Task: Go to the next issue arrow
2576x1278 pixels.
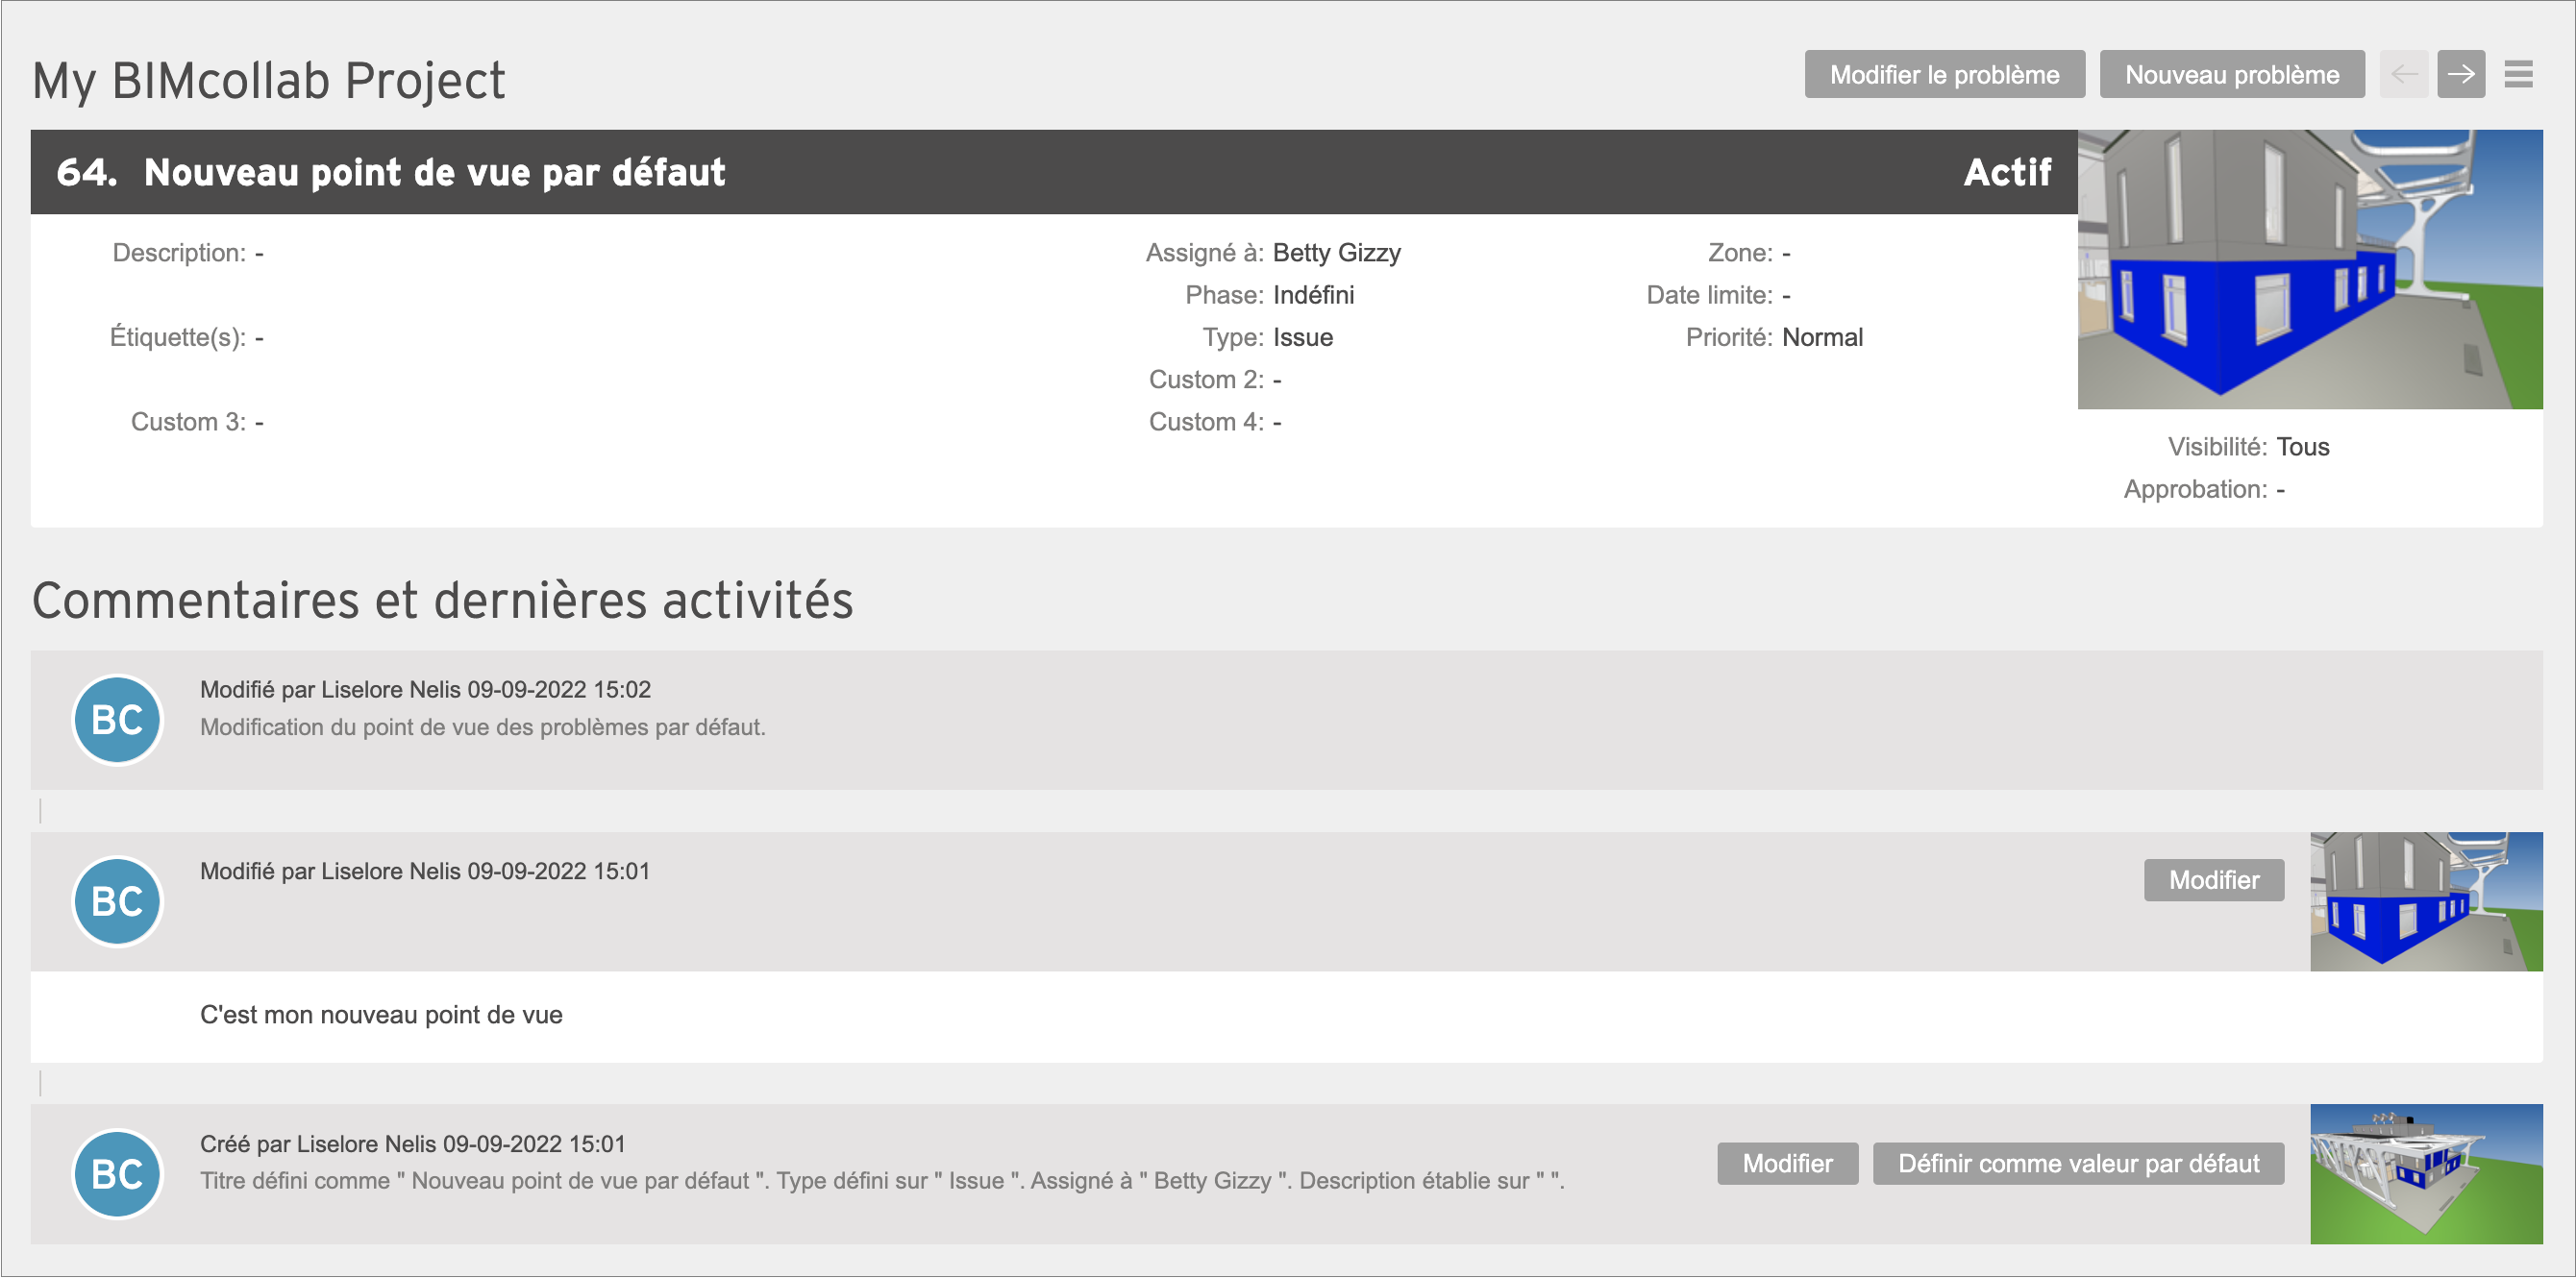Action: pyautogui.click(x=2461, y=74)
